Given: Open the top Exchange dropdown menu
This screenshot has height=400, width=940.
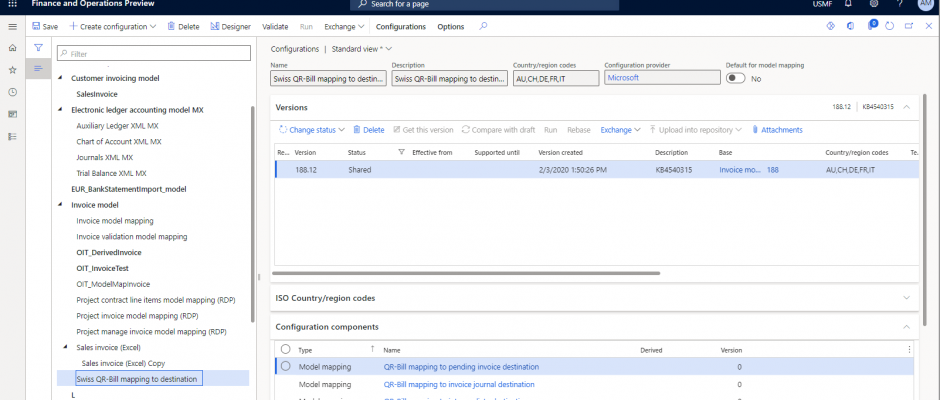Looking at the screenshot, I should pos(345,26).
